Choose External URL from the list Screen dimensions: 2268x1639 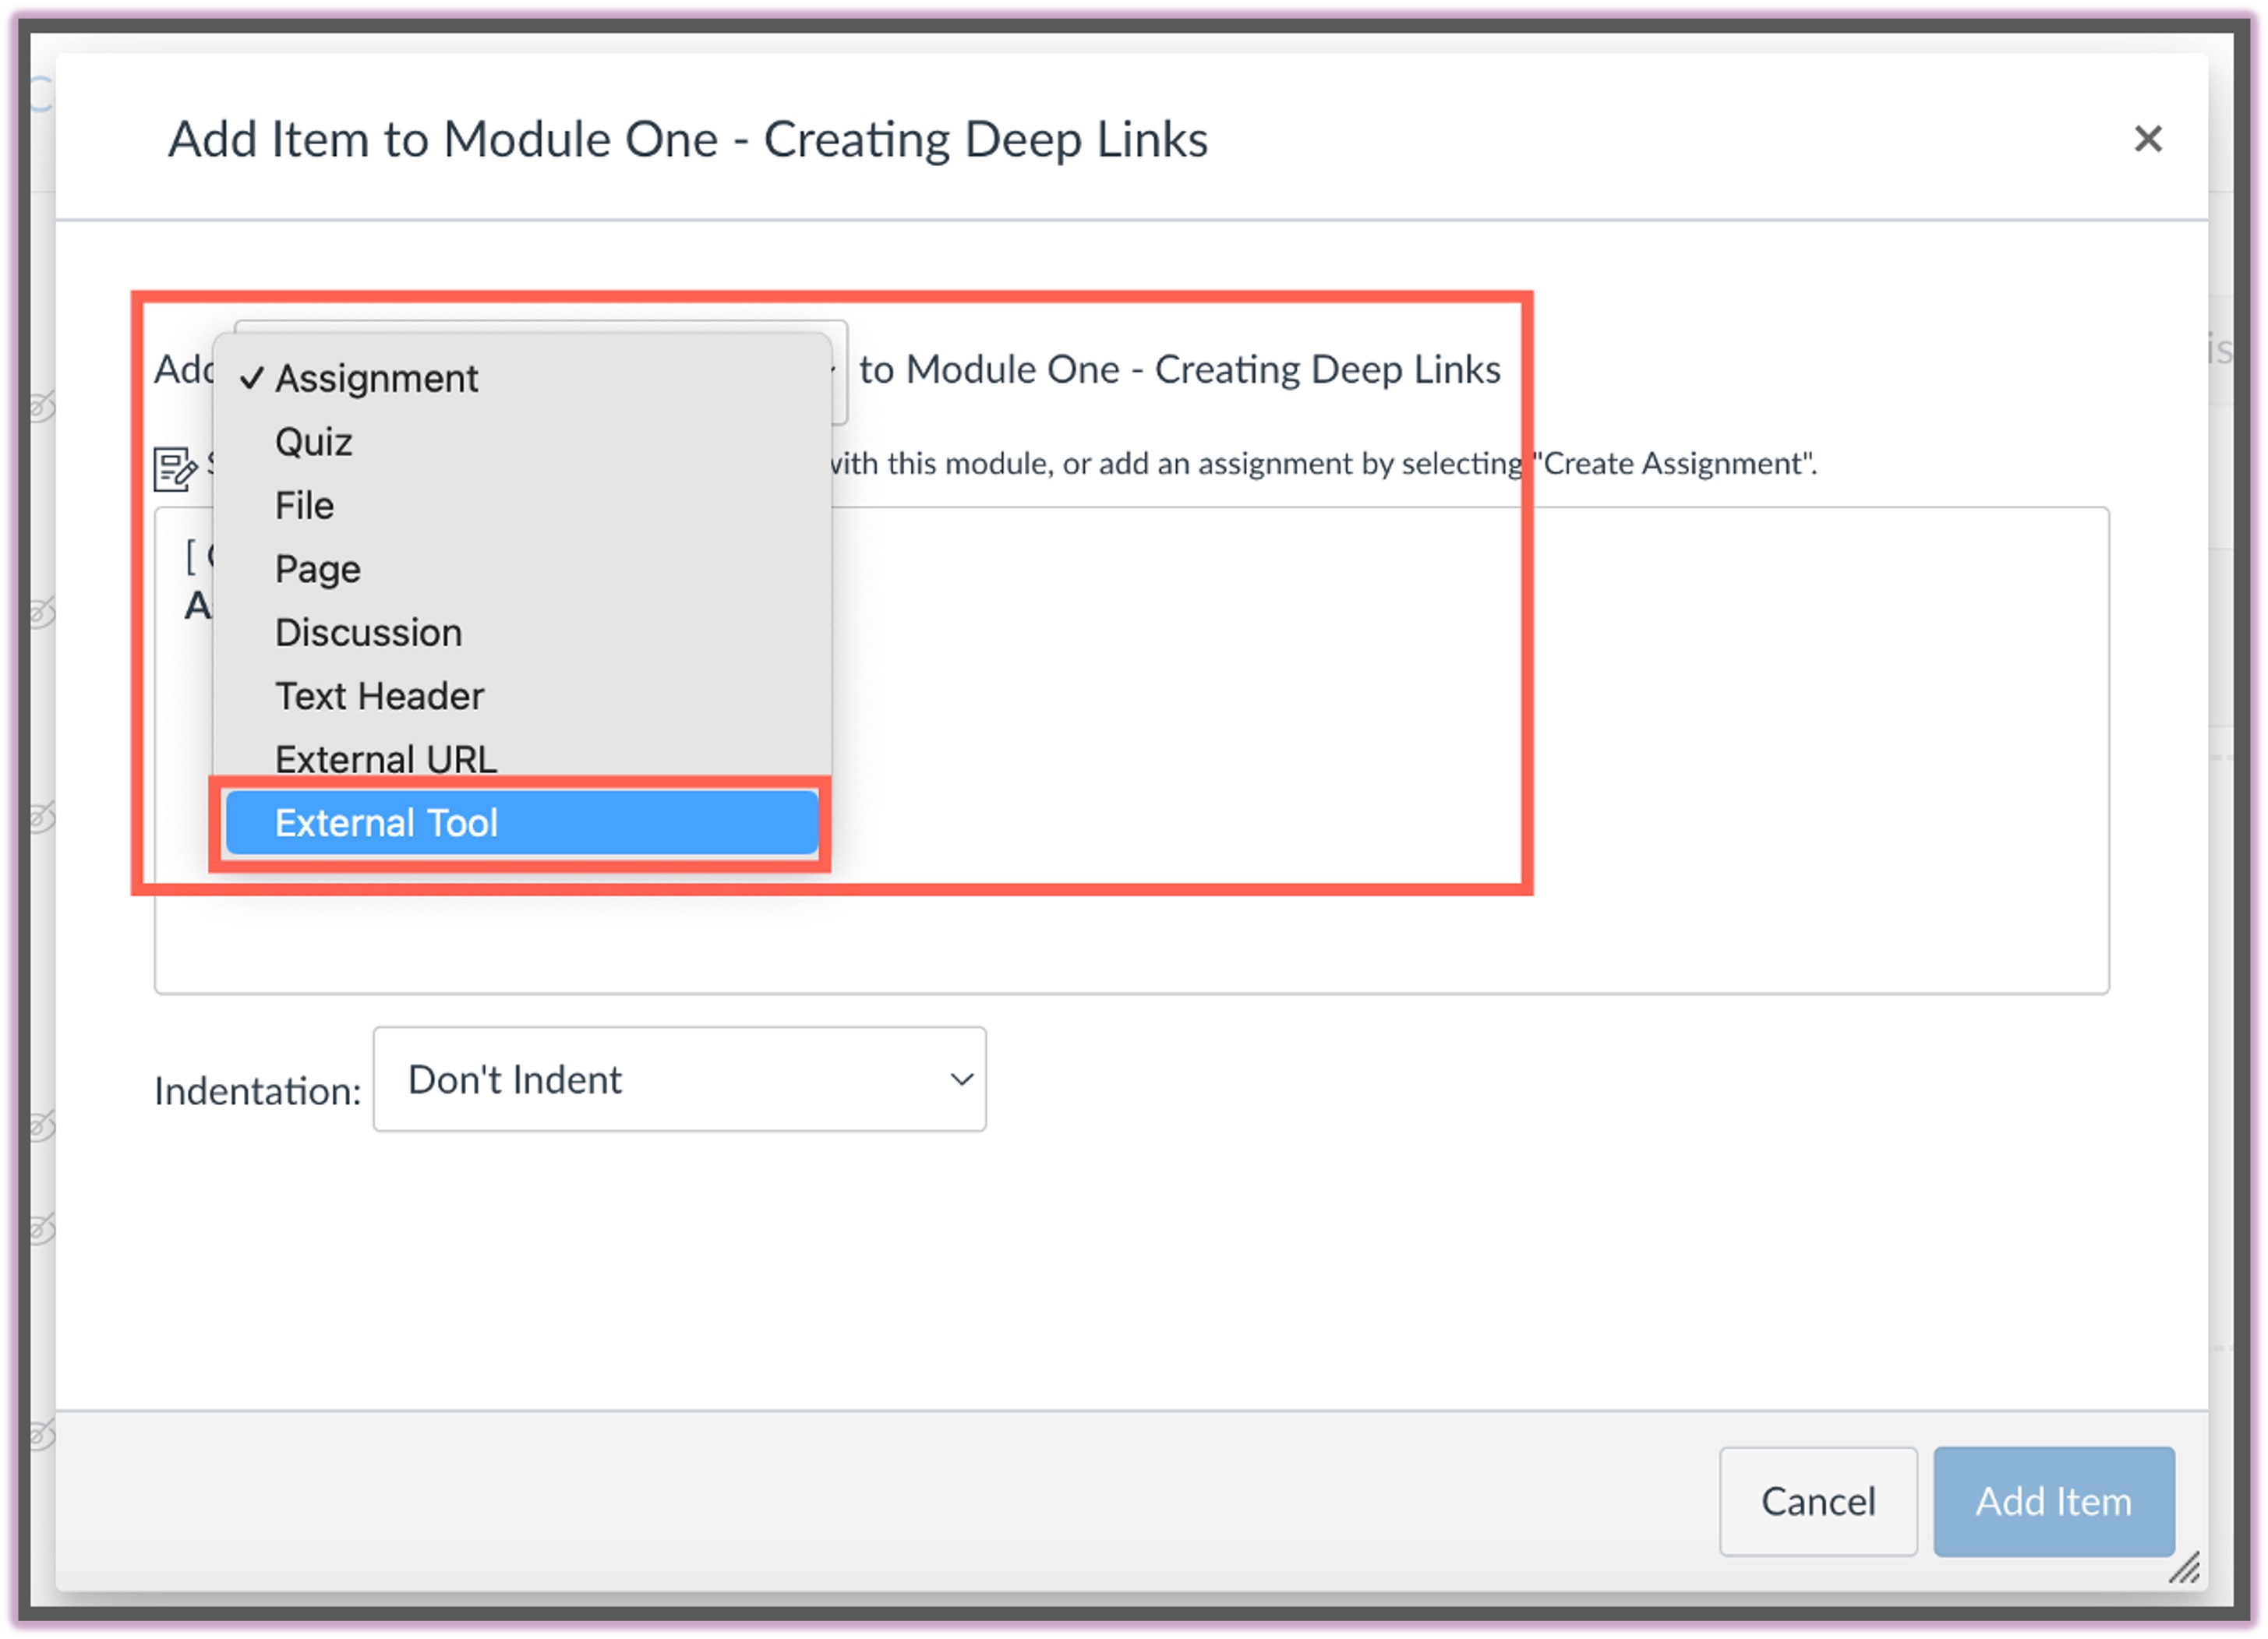[385, 758]
